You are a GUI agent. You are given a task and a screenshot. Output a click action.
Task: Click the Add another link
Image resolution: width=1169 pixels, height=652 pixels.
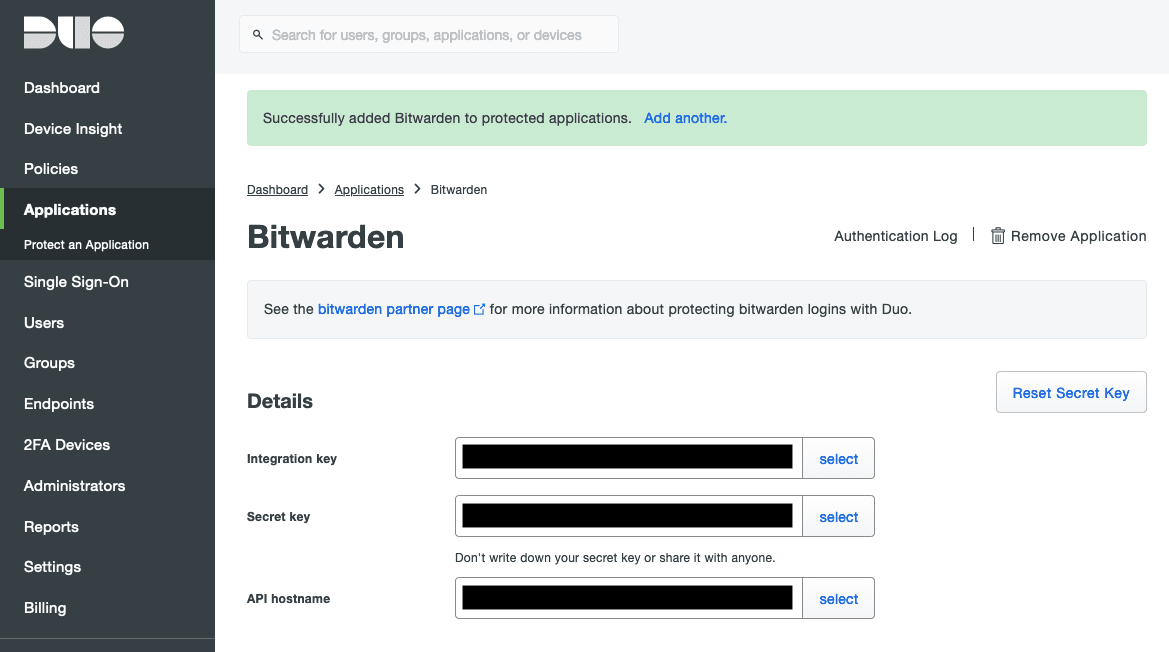coord(685,118)
